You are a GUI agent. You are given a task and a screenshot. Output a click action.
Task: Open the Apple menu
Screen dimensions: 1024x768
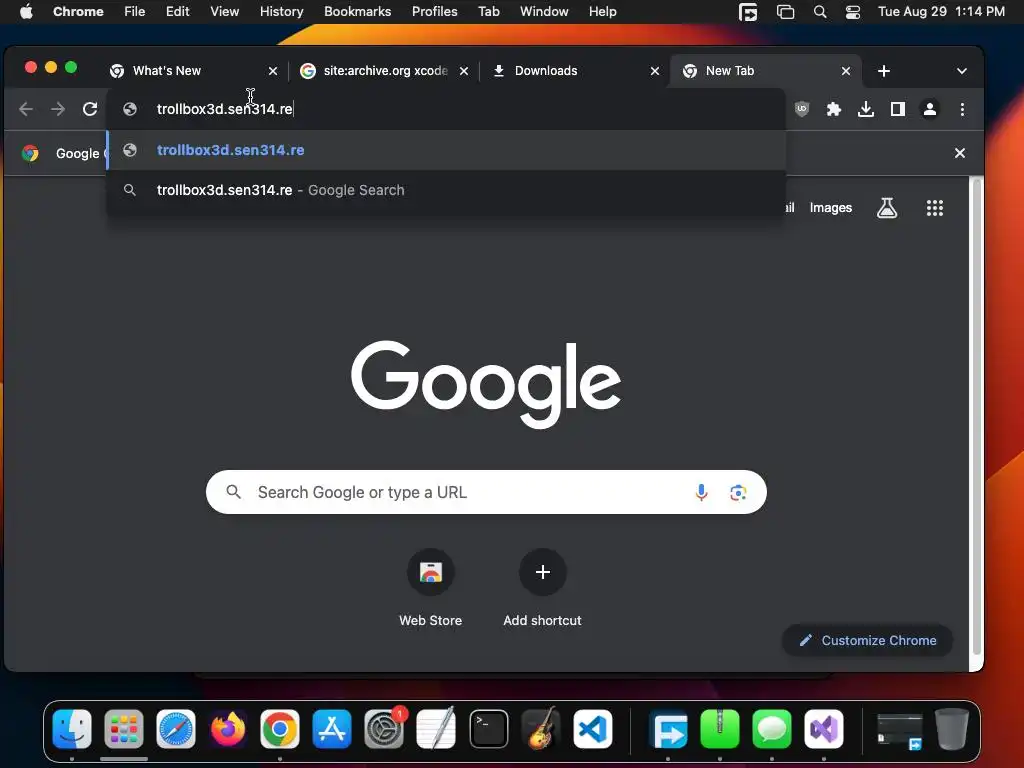[26, 12]
